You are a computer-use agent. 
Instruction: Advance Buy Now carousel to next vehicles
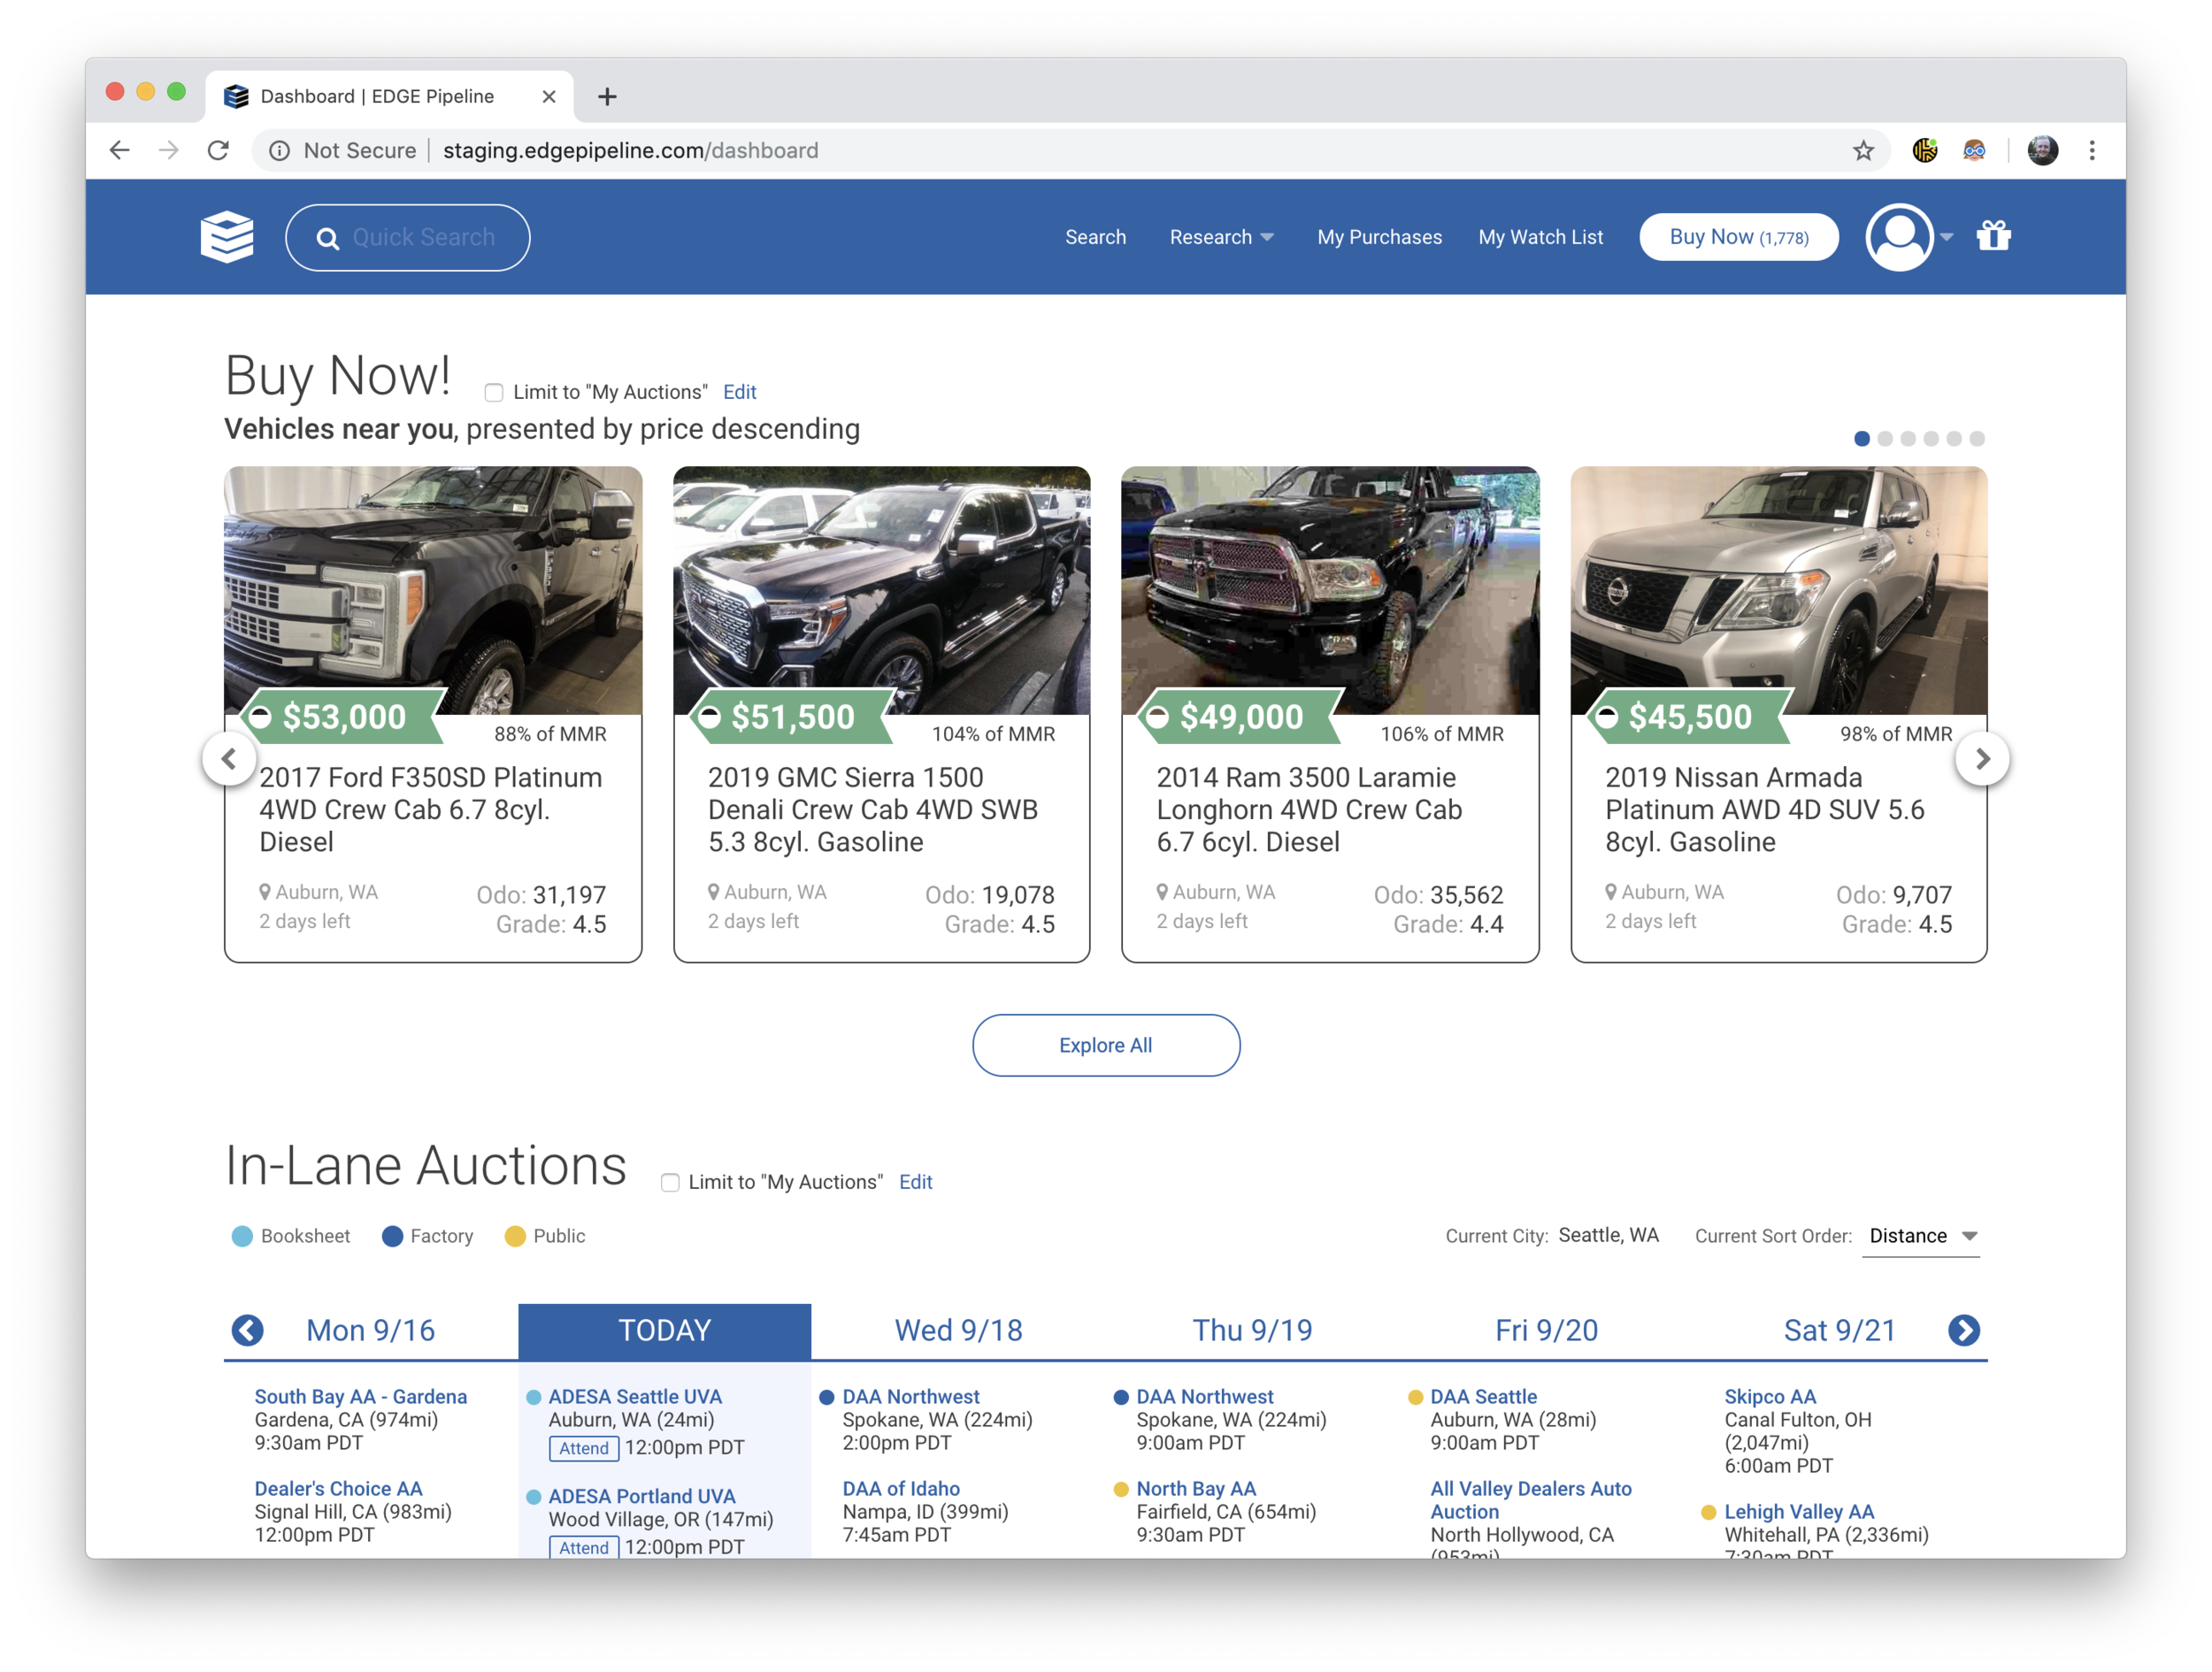tap(1982, 759)
